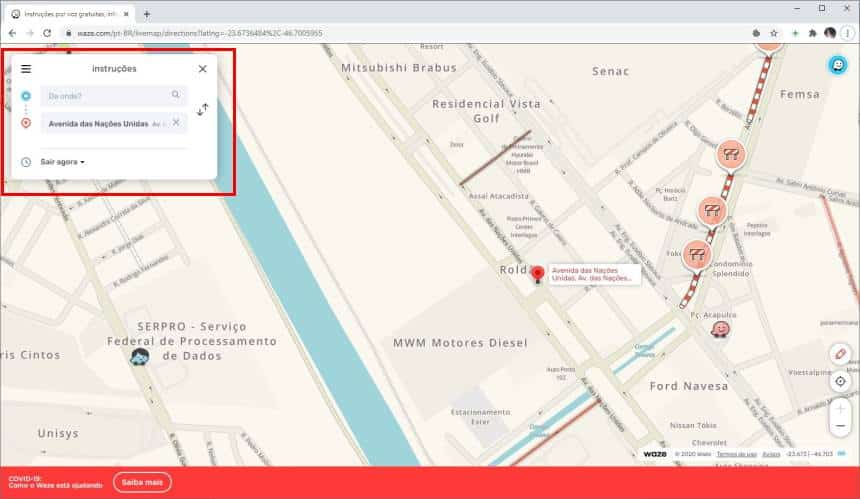Viewport: 860px width, 499px height.
Task: Click the Waze logo in the map footer
Action: click(x=655, y=454)
